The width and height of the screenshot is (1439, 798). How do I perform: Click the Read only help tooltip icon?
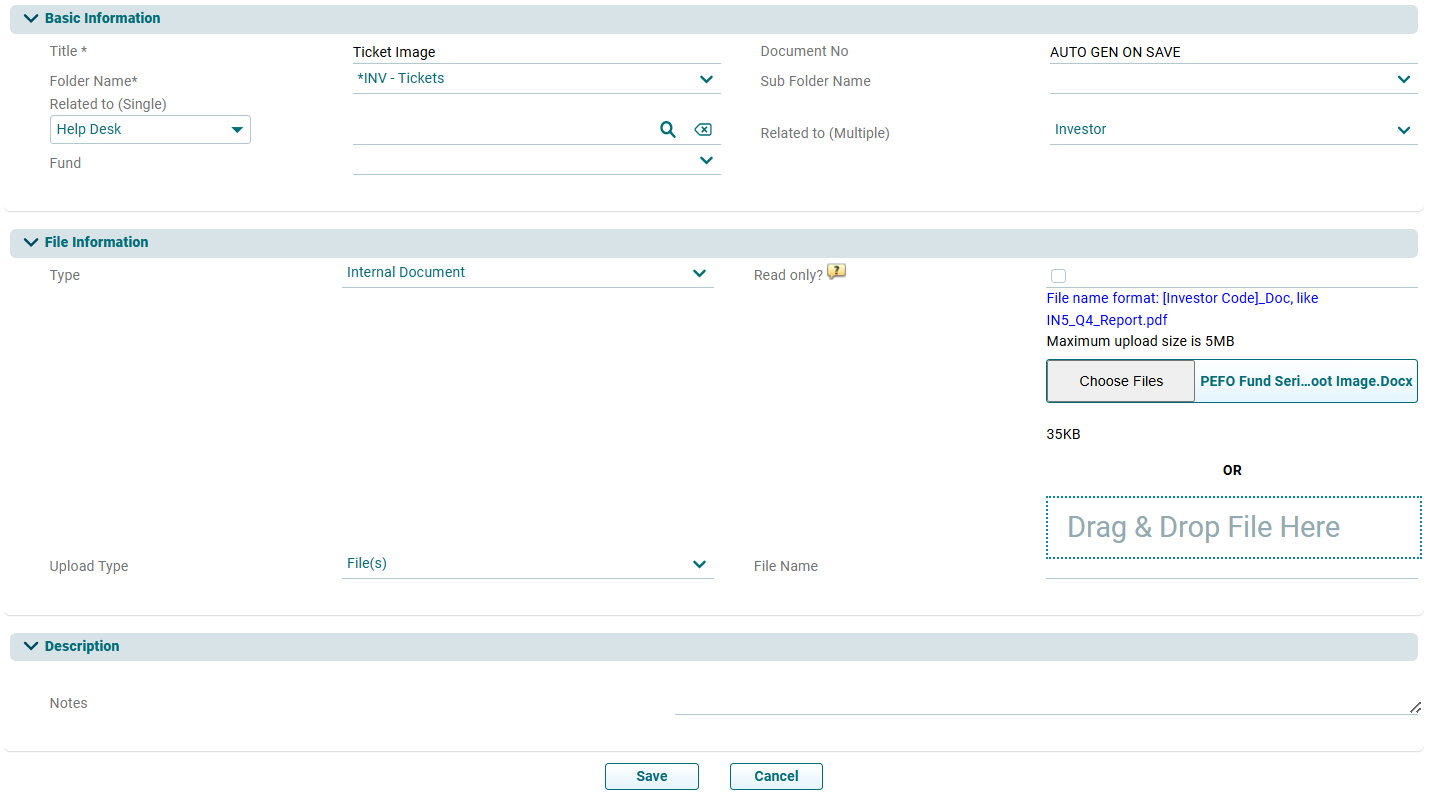point(837,272)
